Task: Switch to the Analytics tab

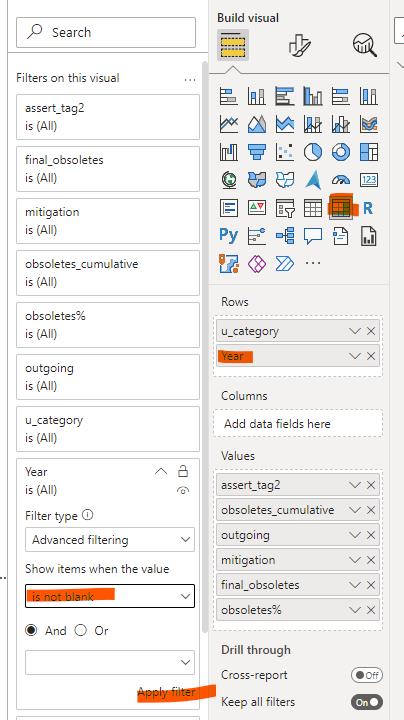Action: click(x=365, y=45)
